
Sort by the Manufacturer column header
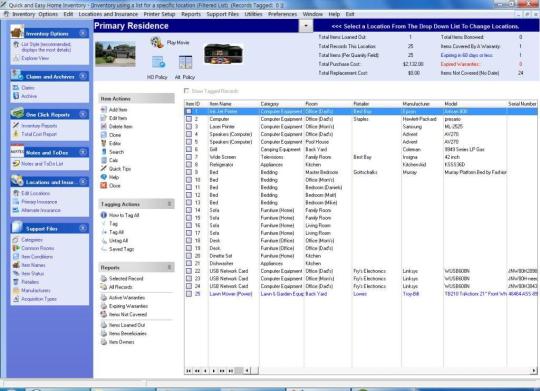[x=422, y=104]
